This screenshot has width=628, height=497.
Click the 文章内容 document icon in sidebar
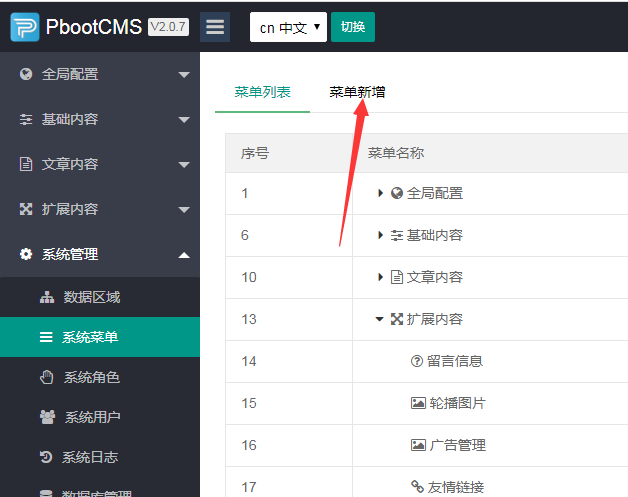26,164
